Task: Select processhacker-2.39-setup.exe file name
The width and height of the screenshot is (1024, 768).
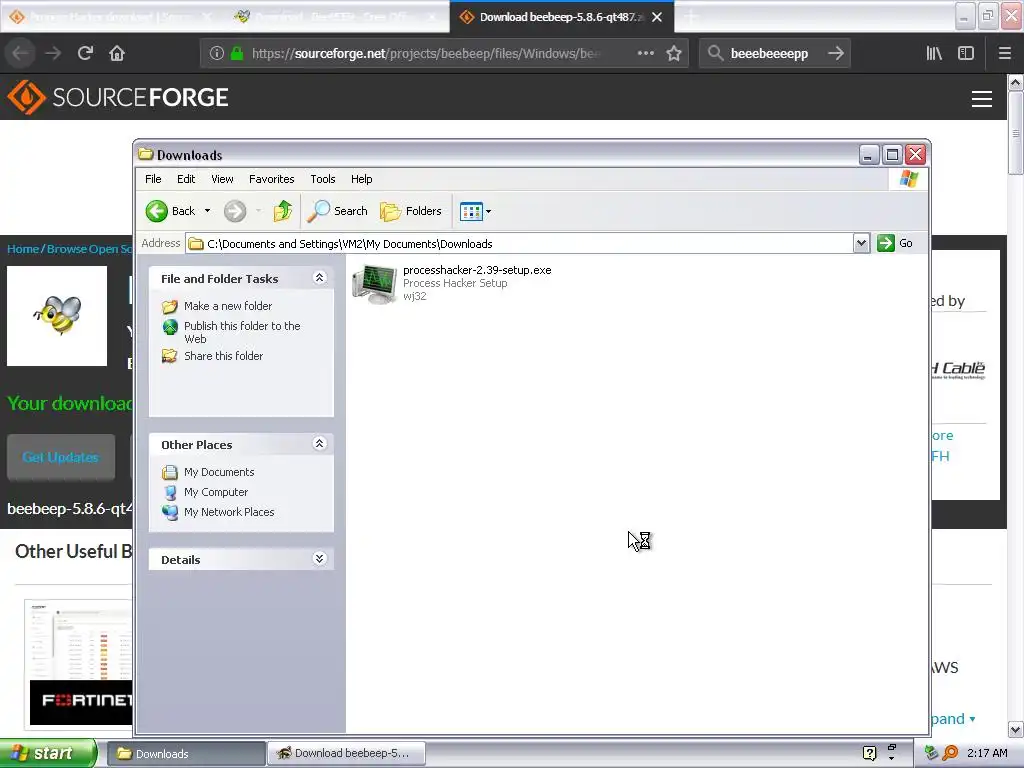Action: point(477,270)
